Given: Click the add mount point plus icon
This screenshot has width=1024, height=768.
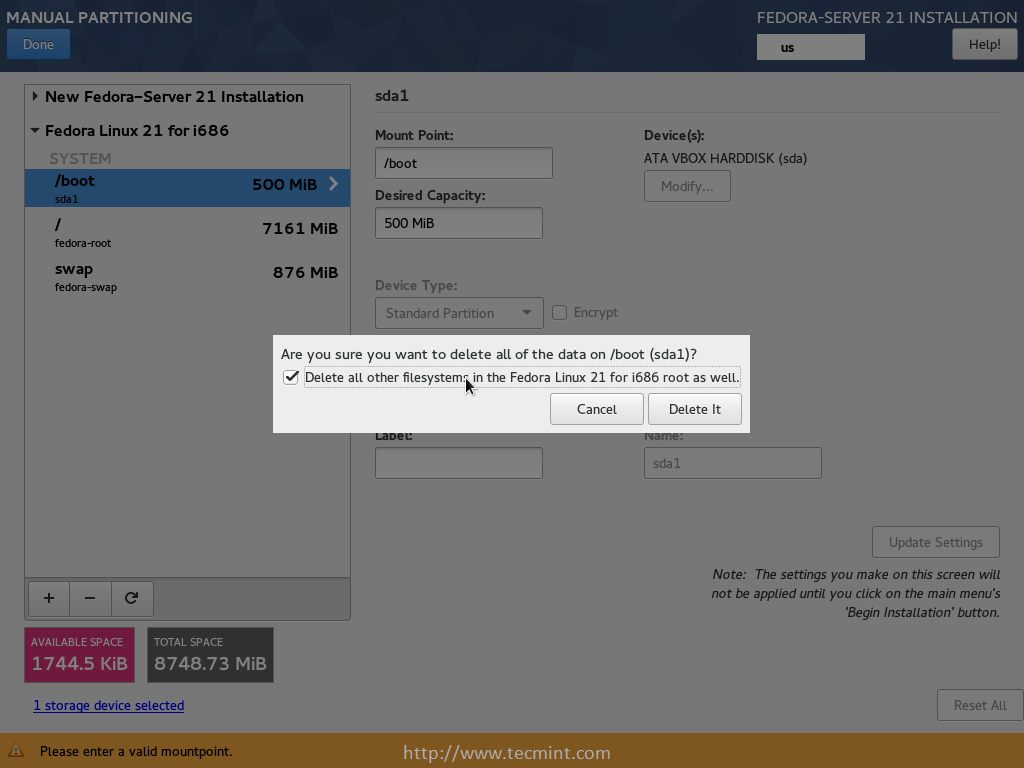Looking at the screenshot, I should 49,598.
